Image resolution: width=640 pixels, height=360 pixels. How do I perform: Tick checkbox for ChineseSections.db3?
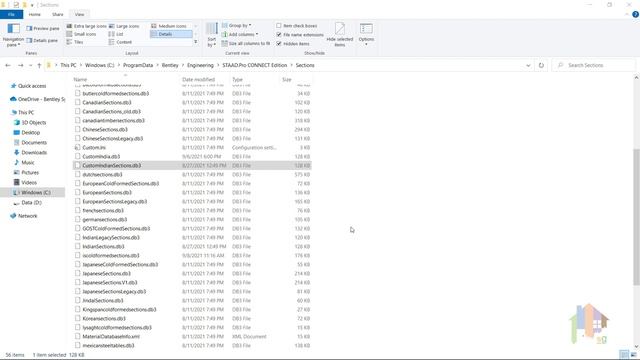[x=77, y=129]
